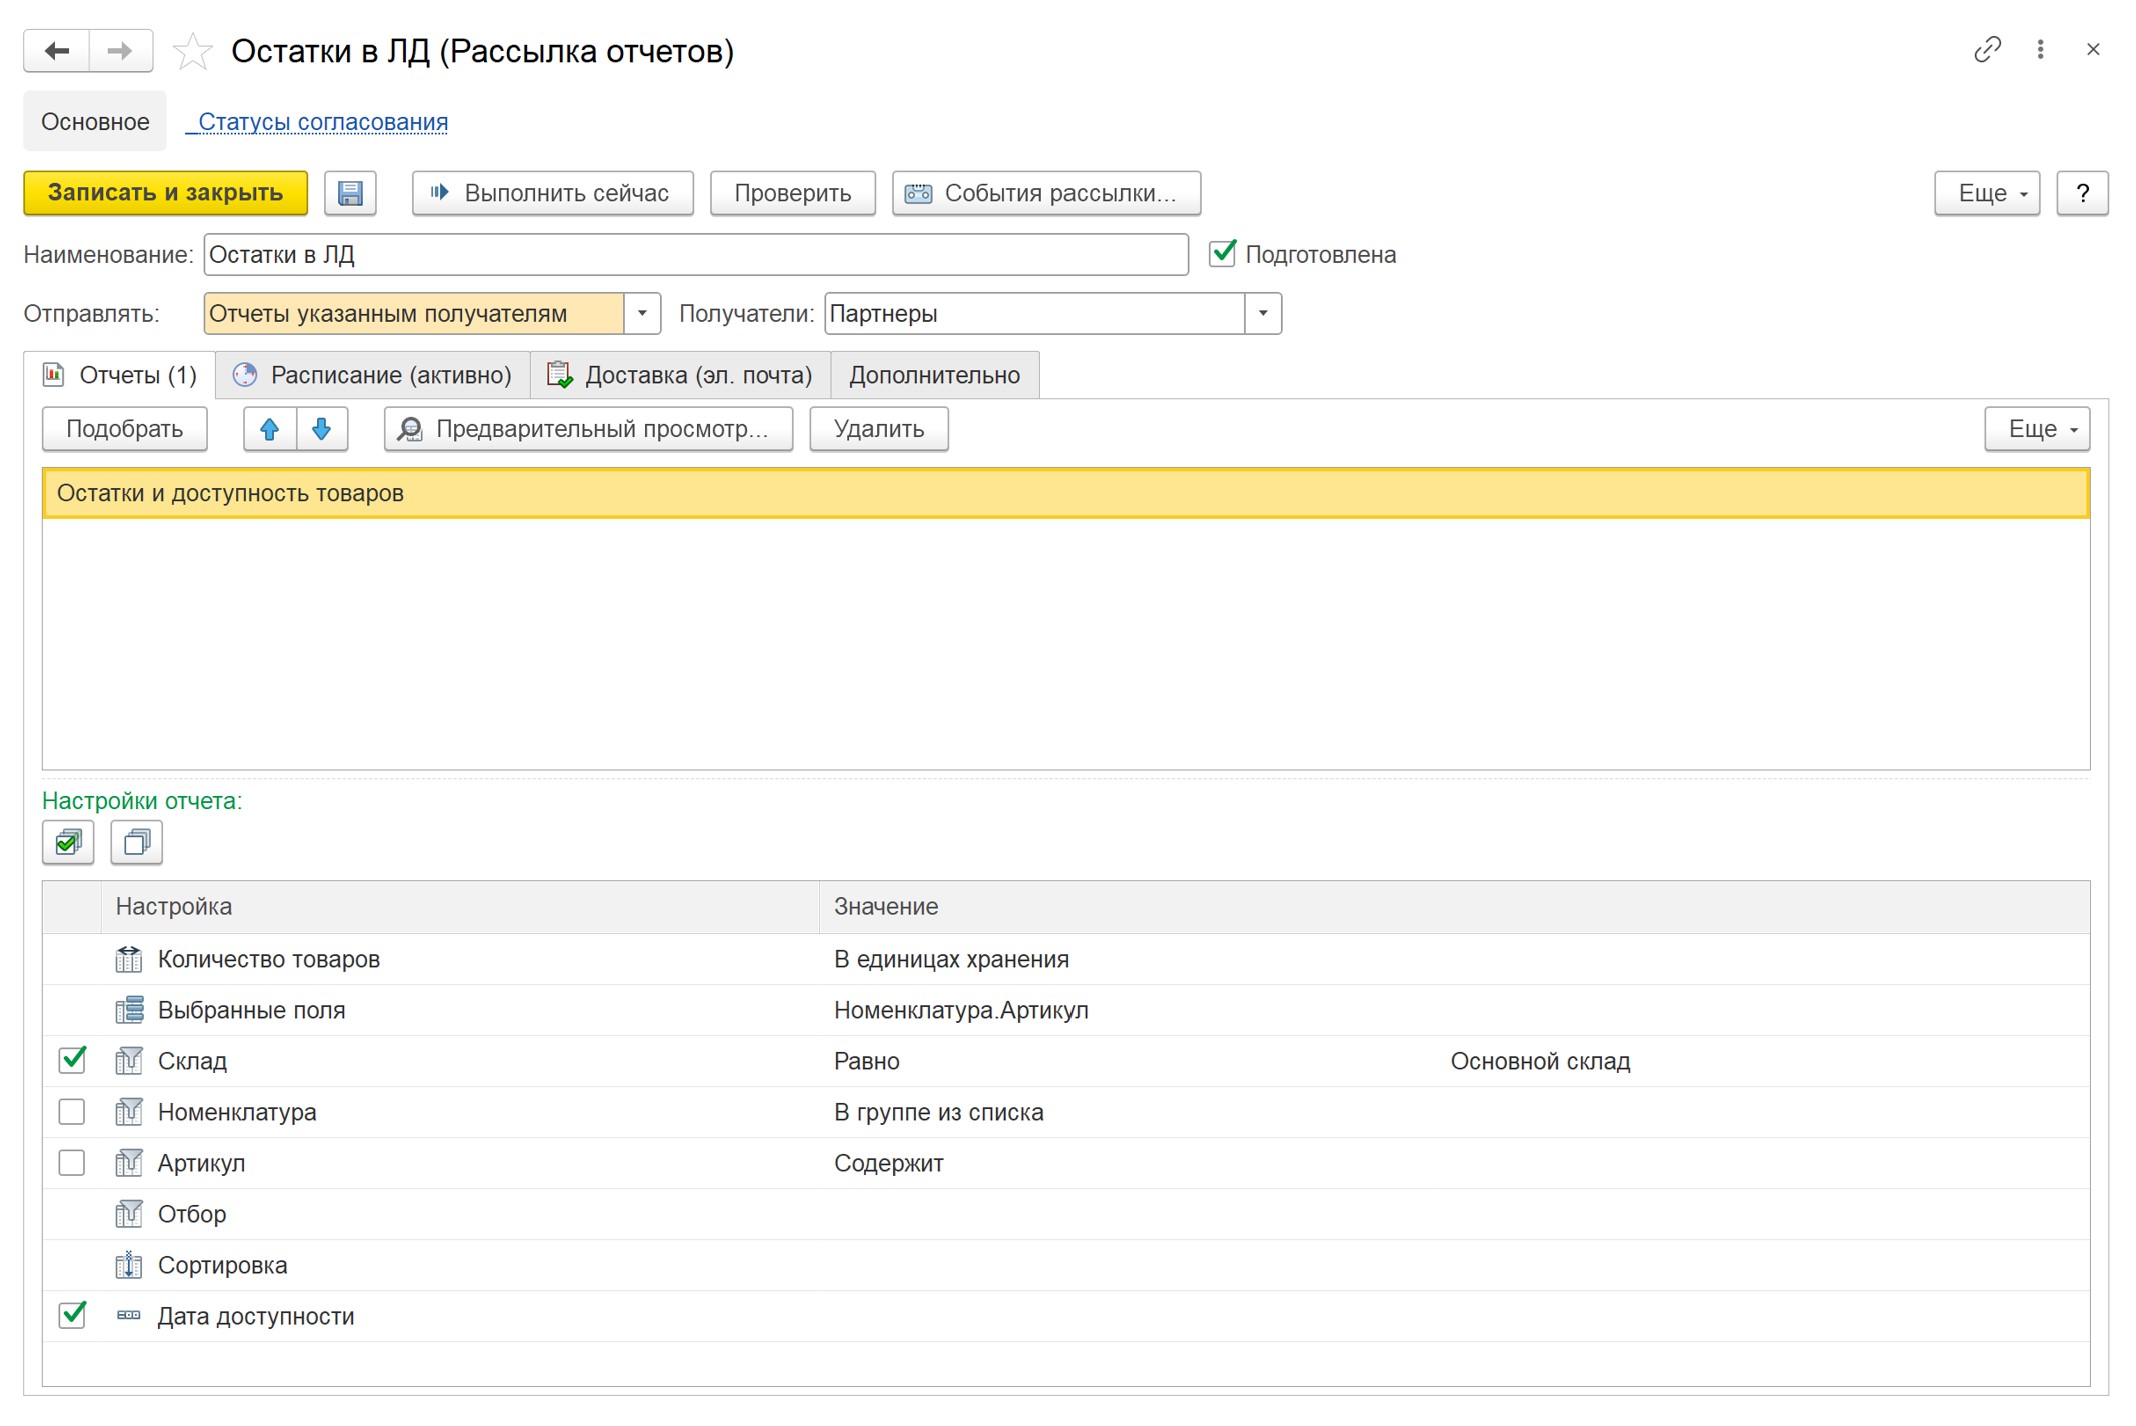Open the three-dot options menu
Viewport: 2136px width, 1426px height.
[2040, 49]
